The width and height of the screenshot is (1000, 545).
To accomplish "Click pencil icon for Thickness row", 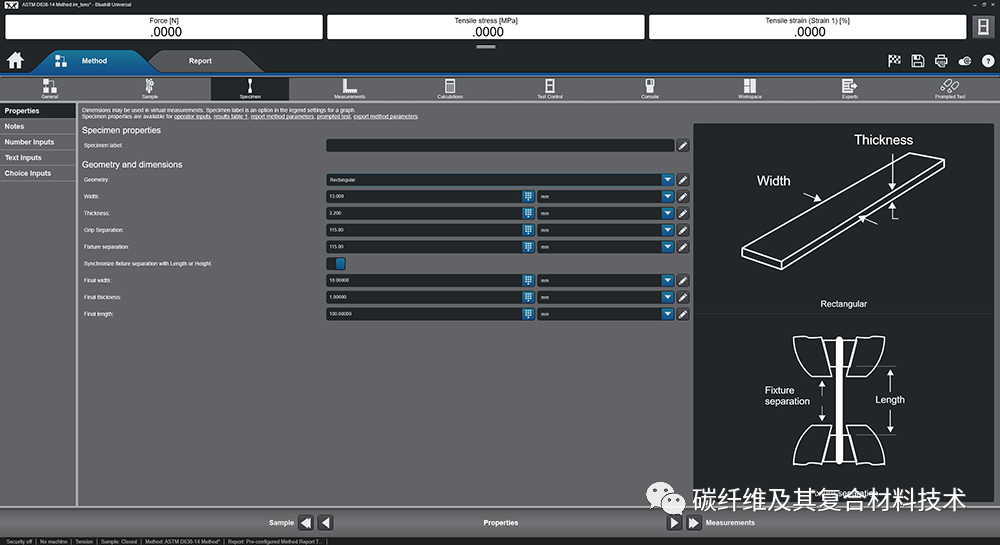I will click(682, 213).
